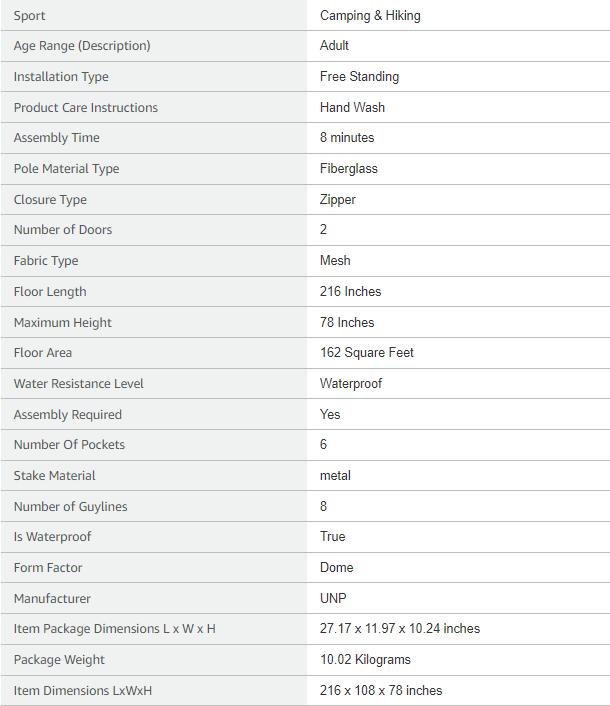Image resolution: width=610 pixels, height=706 pixels.
Task: Click the '10.02 Kilograms' package weight value
Action: point(365,659)
